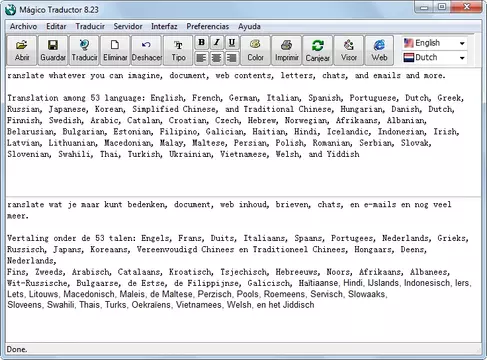Align text center in toolbar
Viewport: 487px width, 360px height.
tap(217, 58)
